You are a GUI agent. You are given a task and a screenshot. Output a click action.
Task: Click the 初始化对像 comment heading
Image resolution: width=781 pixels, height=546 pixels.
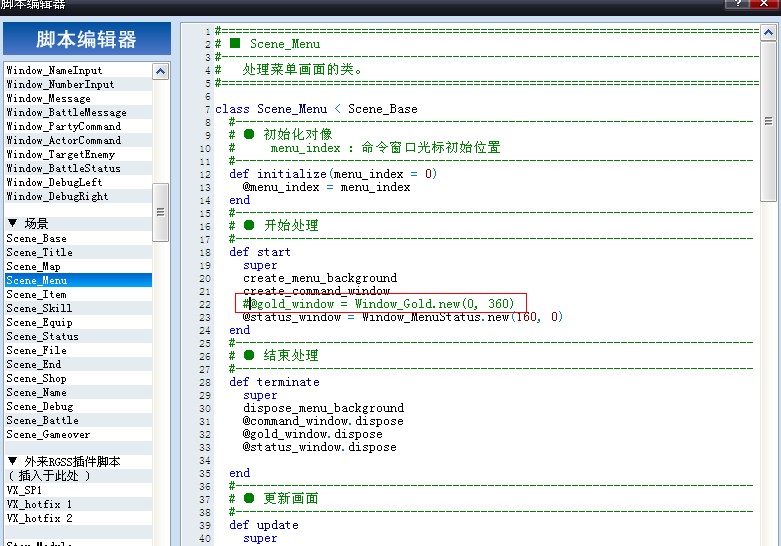click(297, 134)
